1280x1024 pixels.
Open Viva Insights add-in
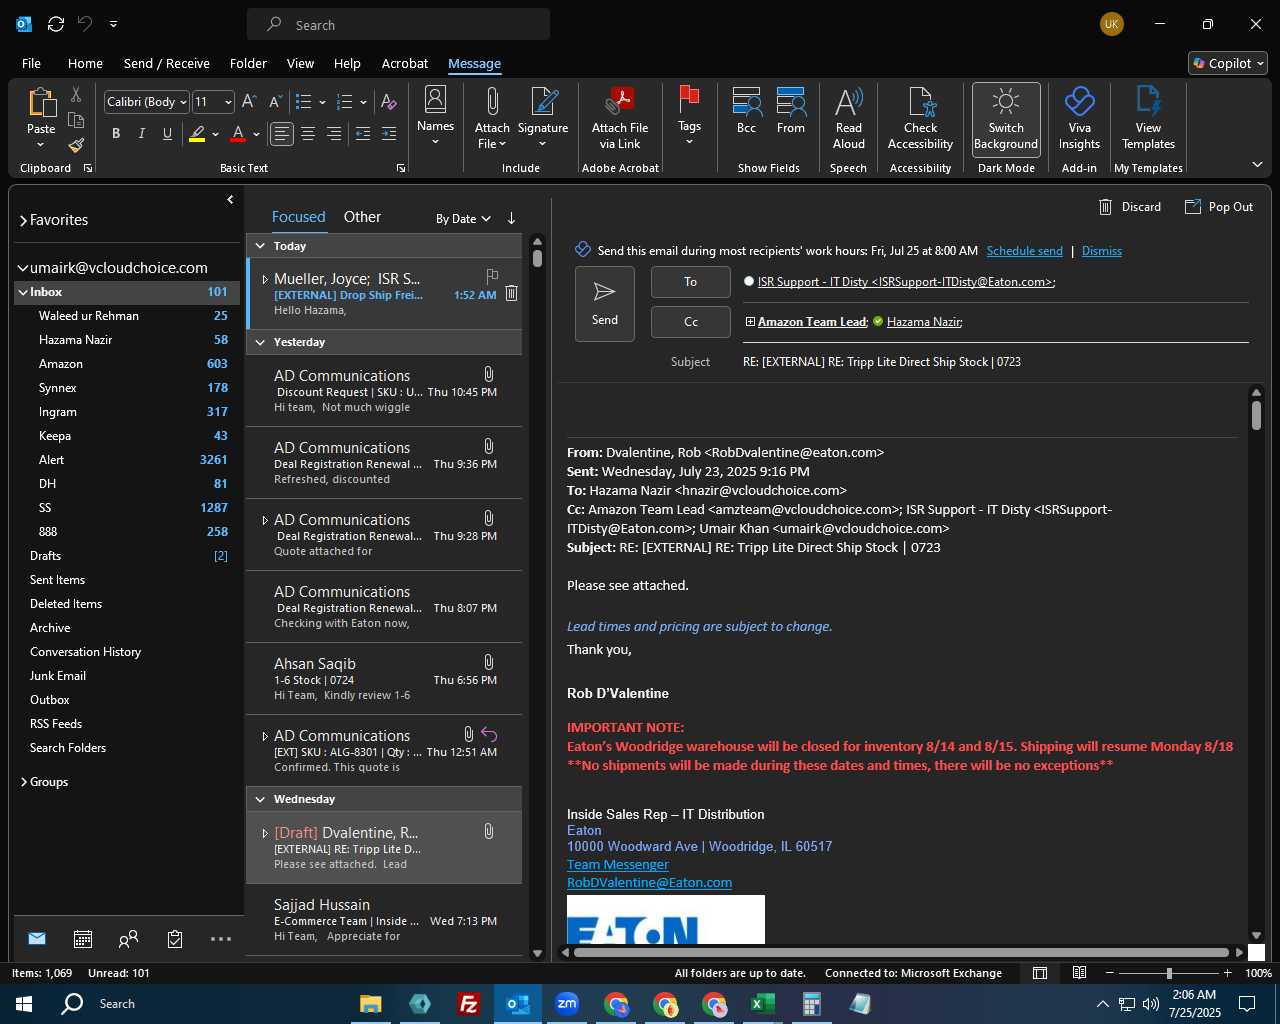(x=1079, y=118)
